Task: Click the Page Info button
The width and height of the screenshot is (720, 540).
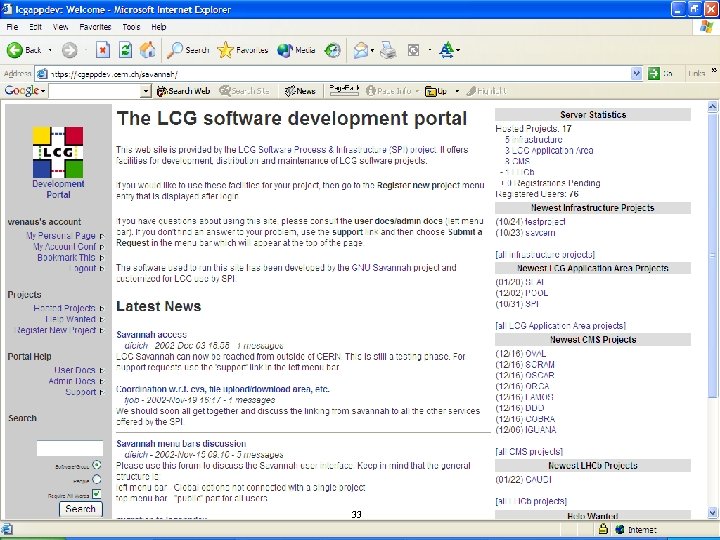Action: pyautogui.click(x=388, y=91)
